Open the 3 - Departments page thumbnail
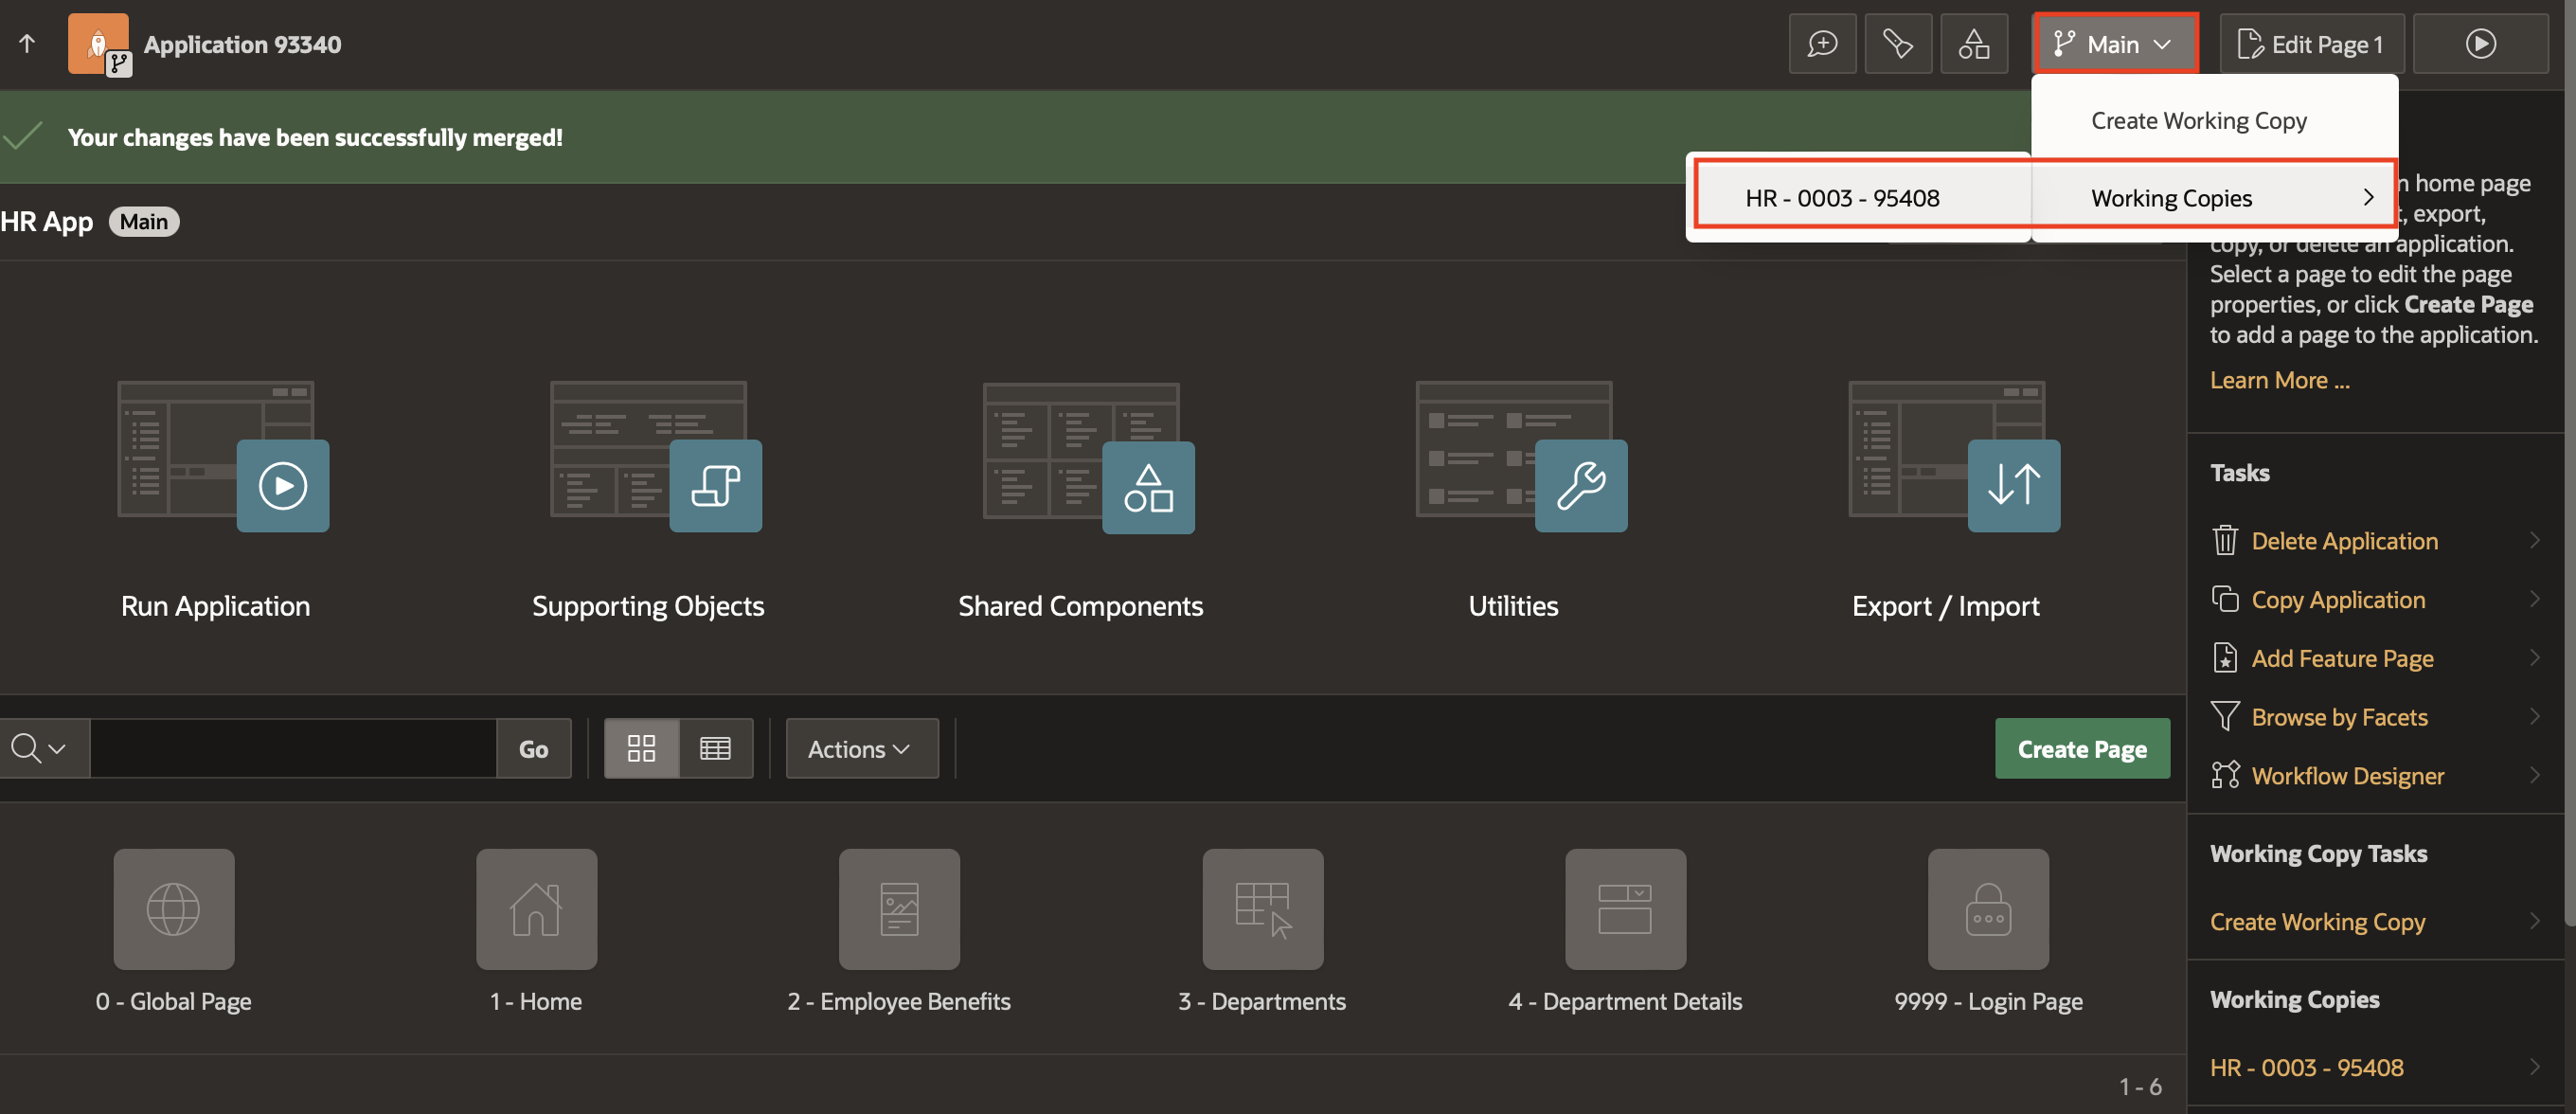Screen dimensions: 2576x1114 point(1262,908)
